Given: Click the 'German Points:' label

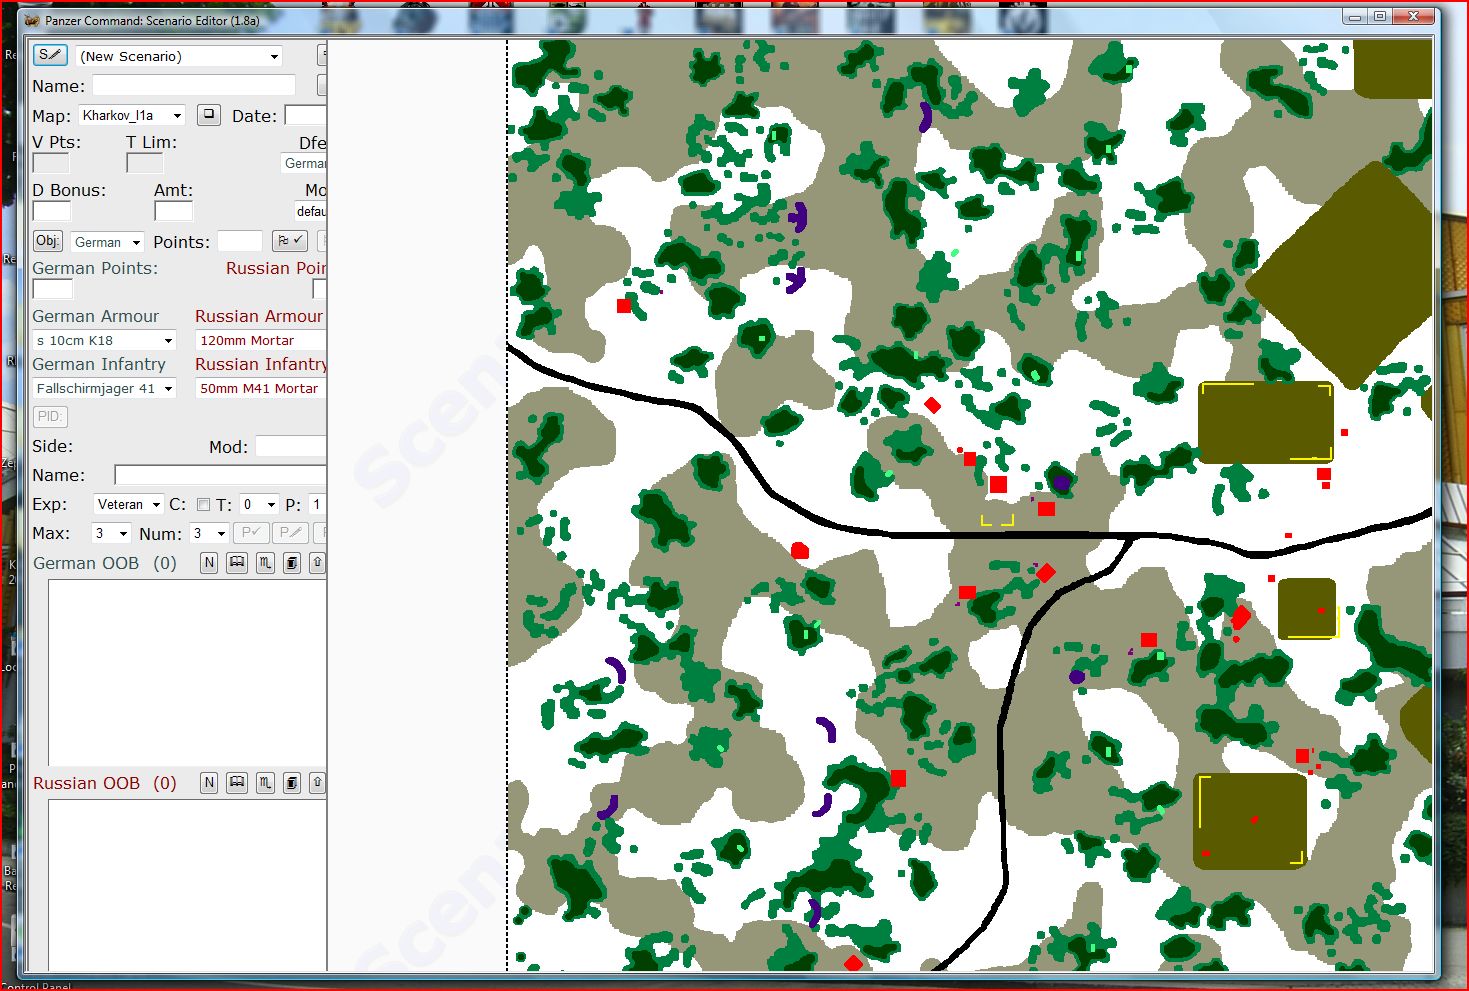Looking at the screenshot, I should point(95,268).
